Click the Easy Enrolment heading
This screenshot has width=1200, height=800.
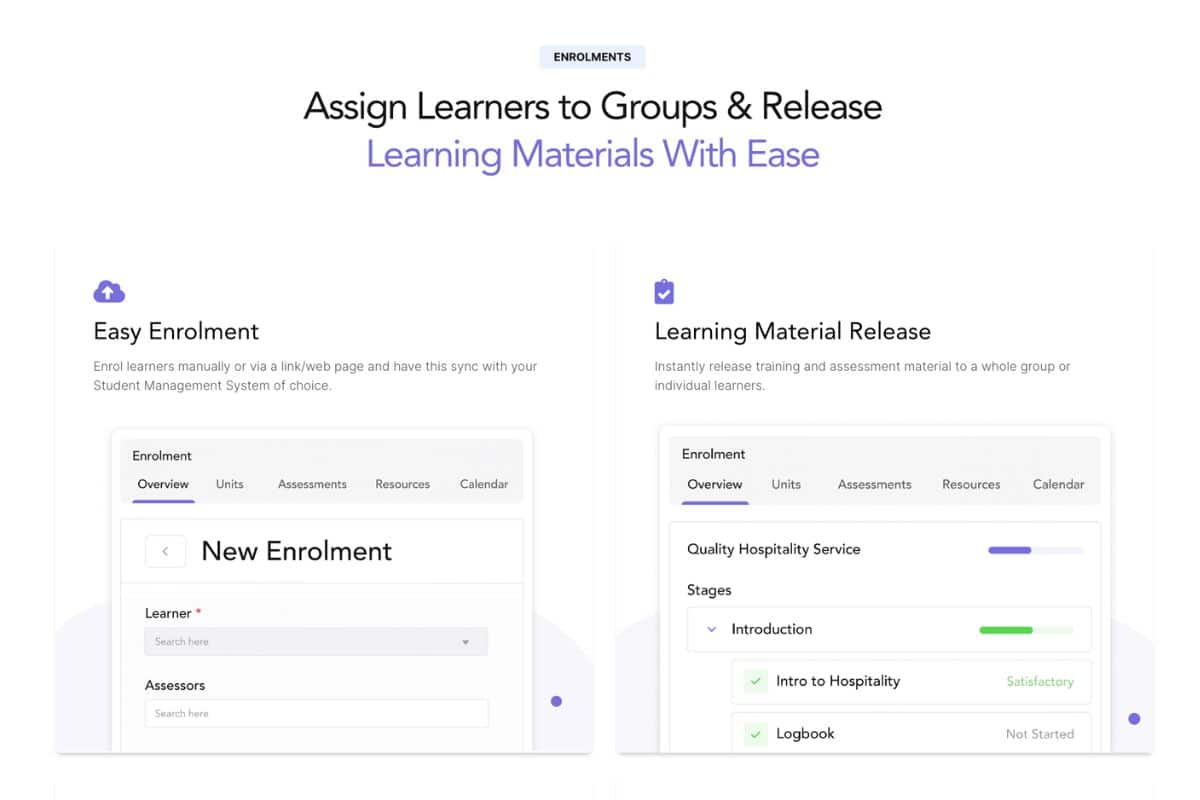coord(176,332)
